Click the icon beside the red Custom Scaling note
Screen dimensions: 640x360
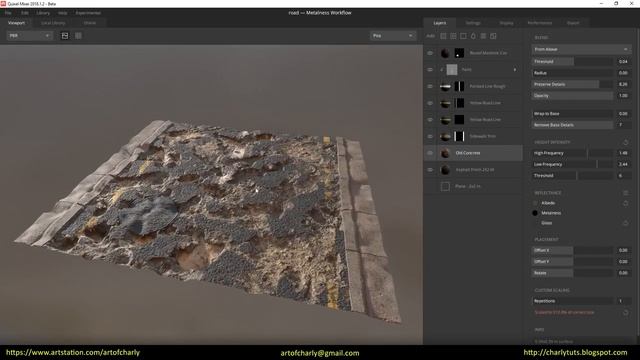(x=625, y=312)
